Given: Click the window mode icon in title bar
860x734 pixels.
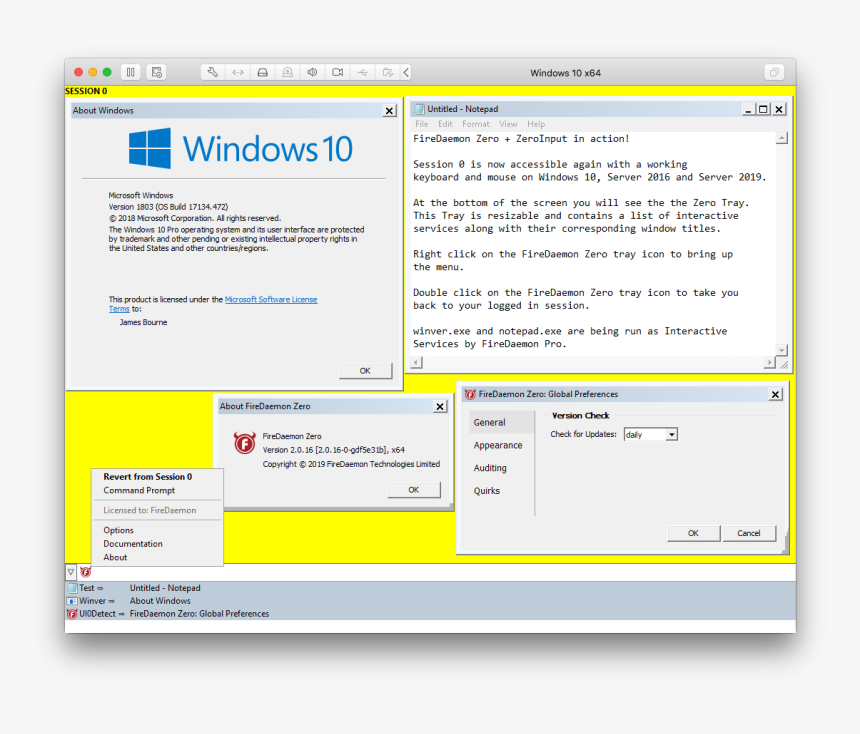Looking at the screenshot, I should point(774,72).
